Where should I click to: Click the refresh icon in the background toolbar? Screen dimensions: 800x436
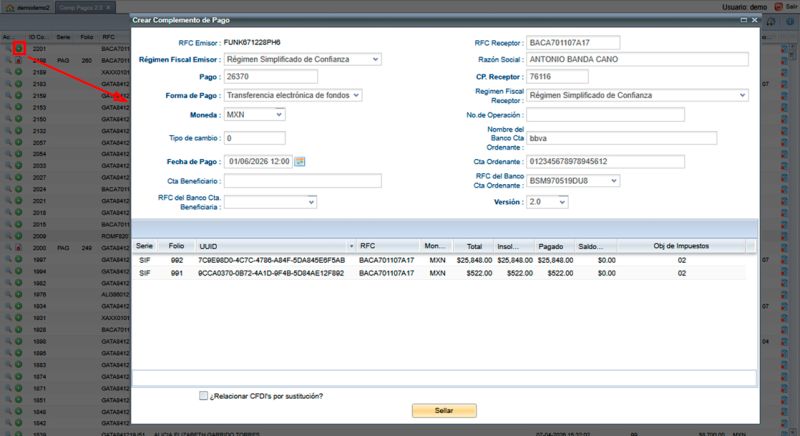[x=771, y=21]
